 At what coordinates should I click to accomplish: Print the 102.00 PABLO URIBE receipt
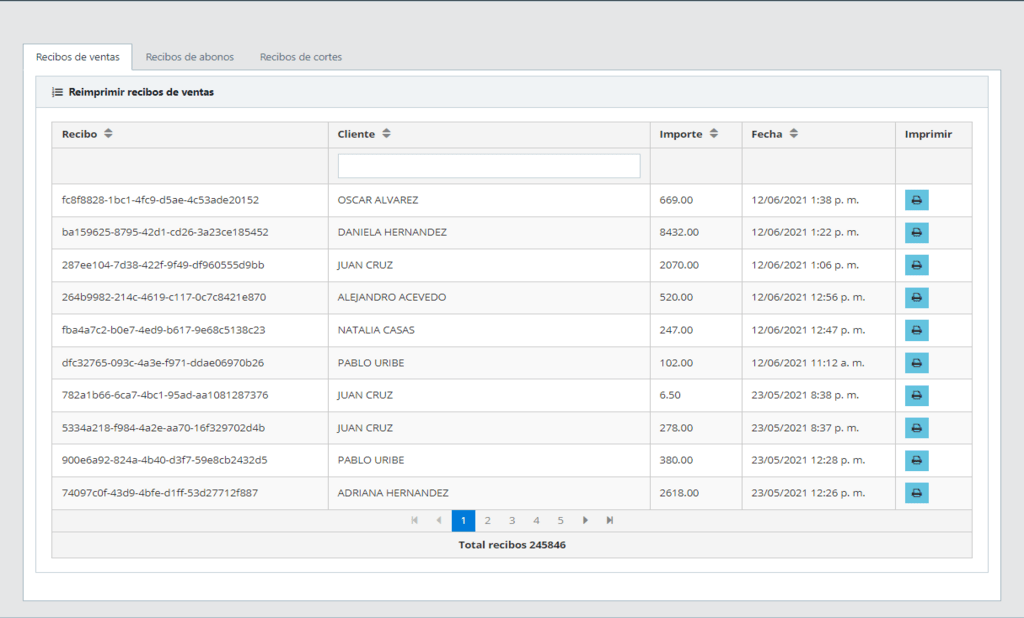tap(917, 363)
